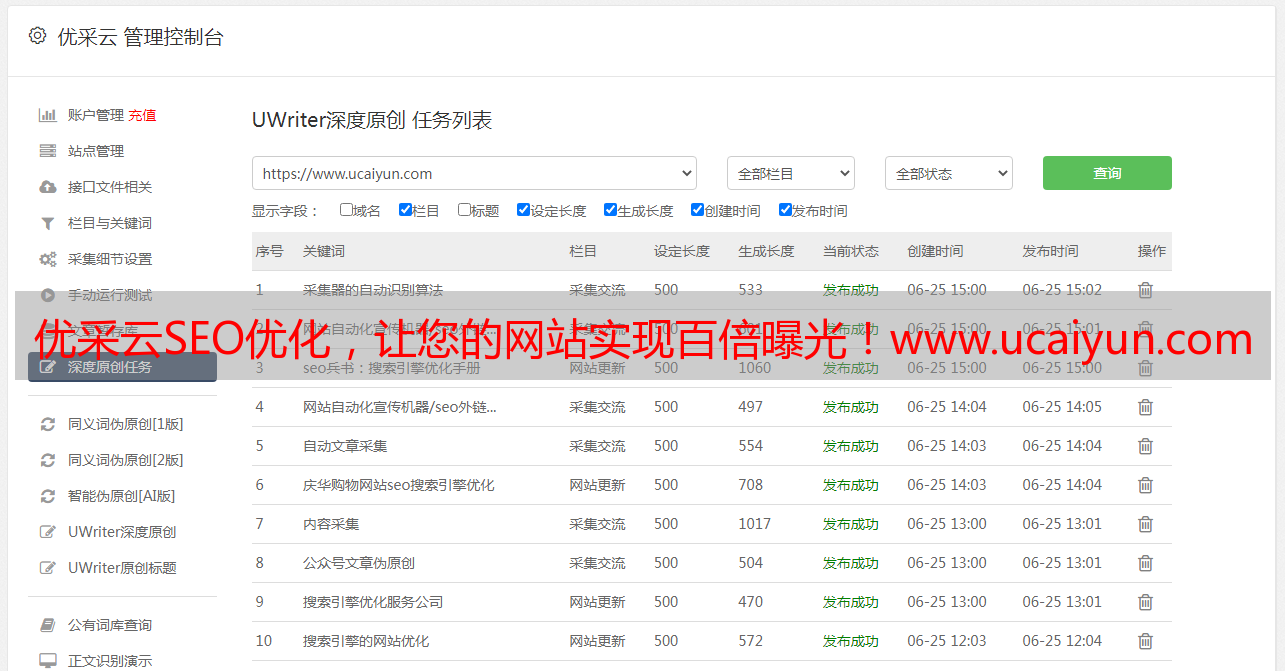
Task: Click the gear icon beside 优采云 管理控制台
Action: 37,36
